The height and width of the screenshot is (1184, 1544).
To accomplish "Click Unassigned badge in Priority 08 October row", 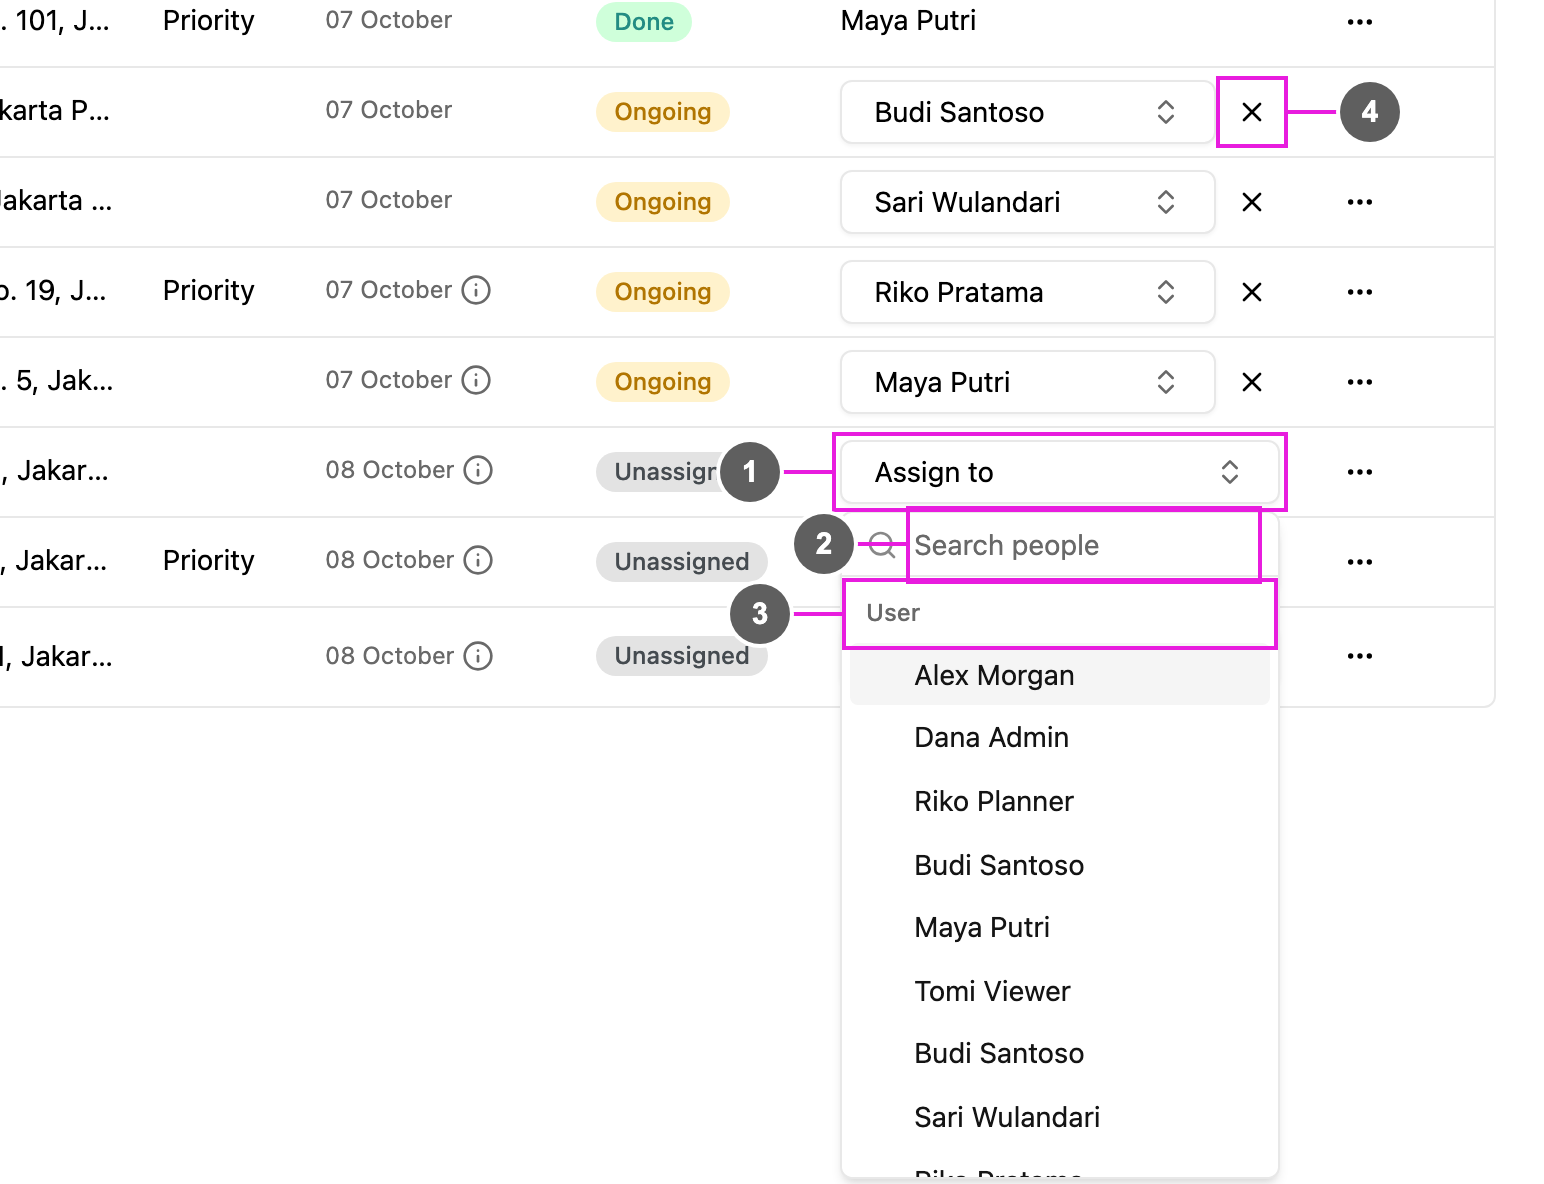I will click(682, 562).
